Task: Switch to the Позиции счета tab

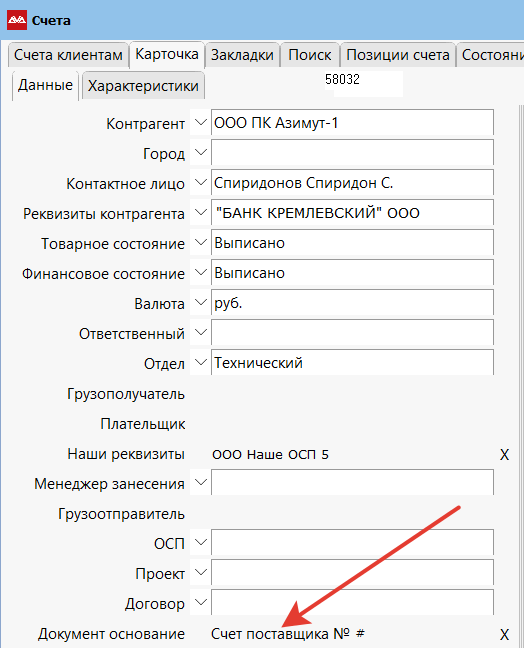Action: click(x=398, y=55)
